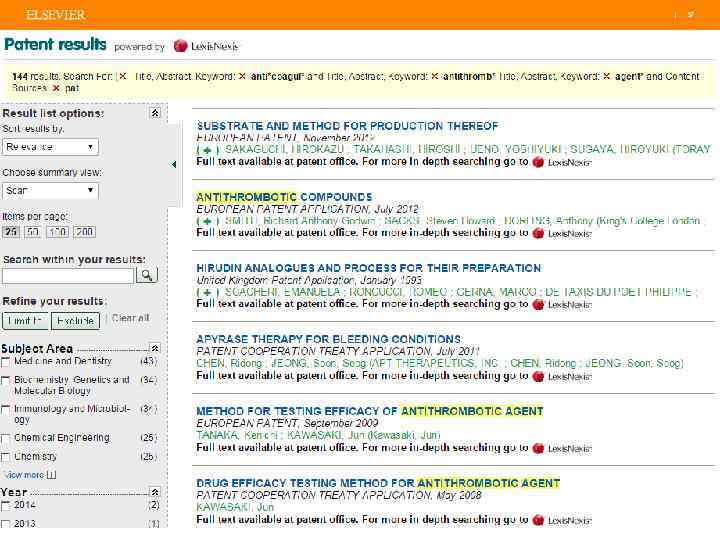Viewport: 720px width, 540px height.
Task: Check Biochemistry, Genetics and Molecular Biology
Action: click(x=6, y=381)
